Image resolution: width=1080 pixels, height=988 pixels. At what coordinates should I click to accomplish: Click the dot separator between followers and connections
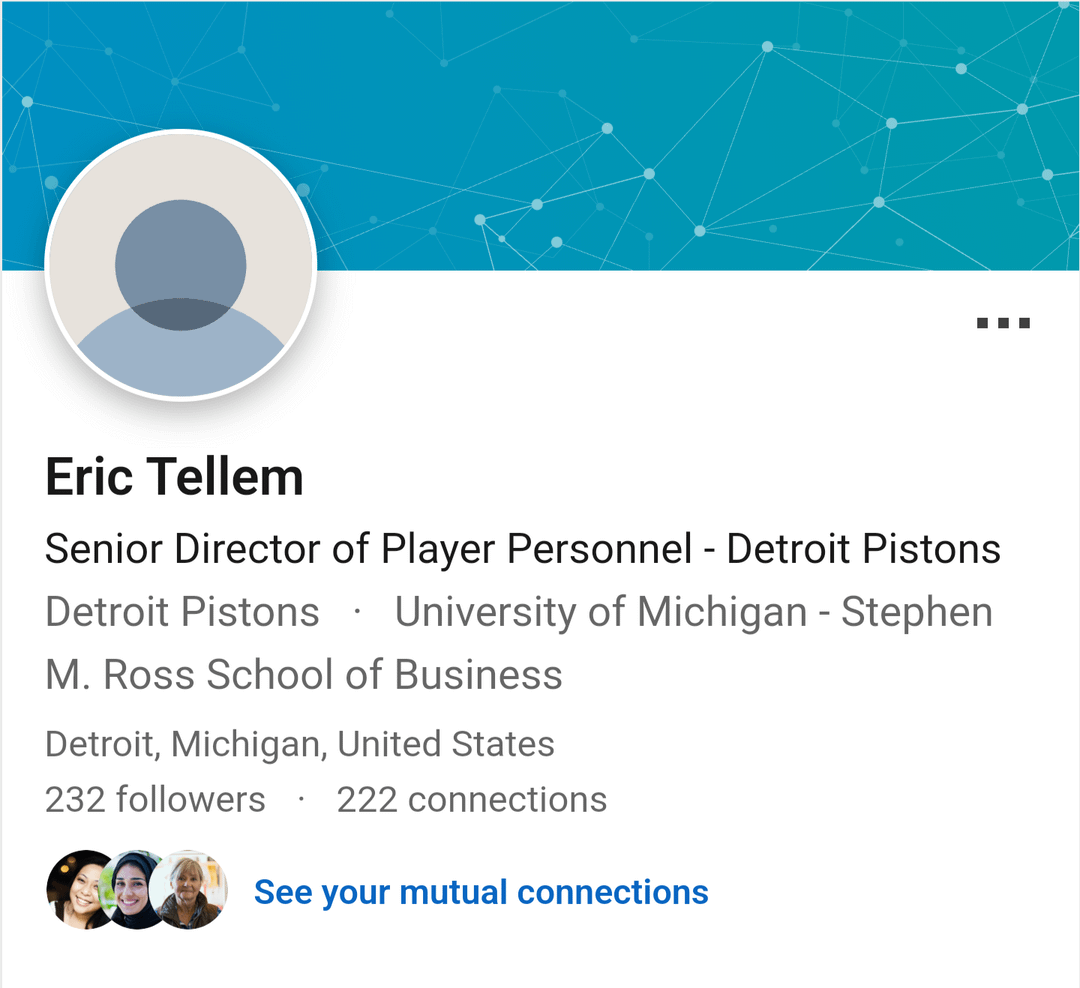point(301,799)
